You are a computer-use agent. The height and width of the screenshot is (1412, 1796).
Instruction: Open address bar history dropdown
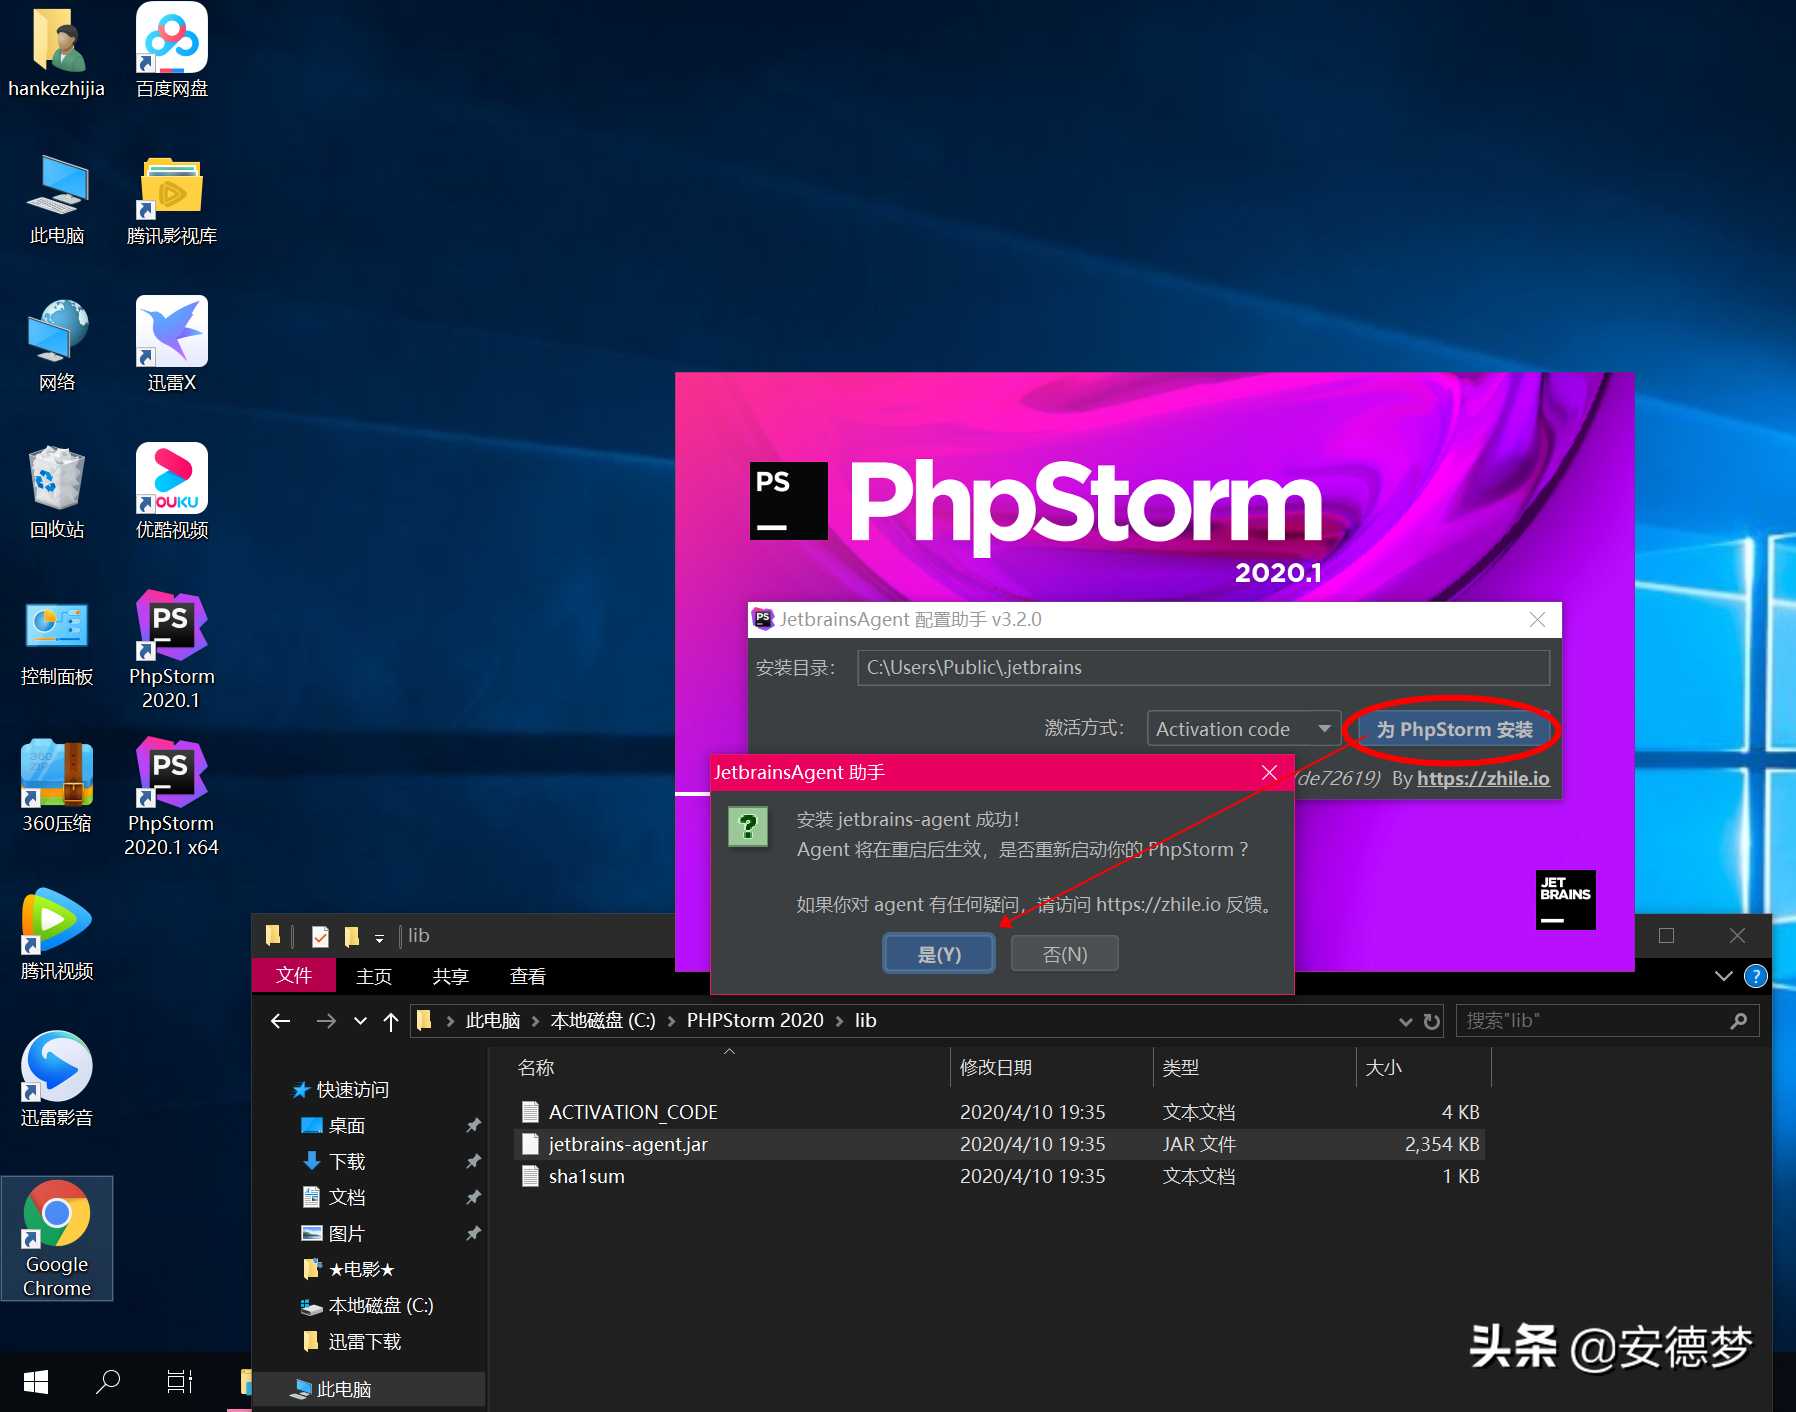pyautogui.click(x=1405, y=1021)
